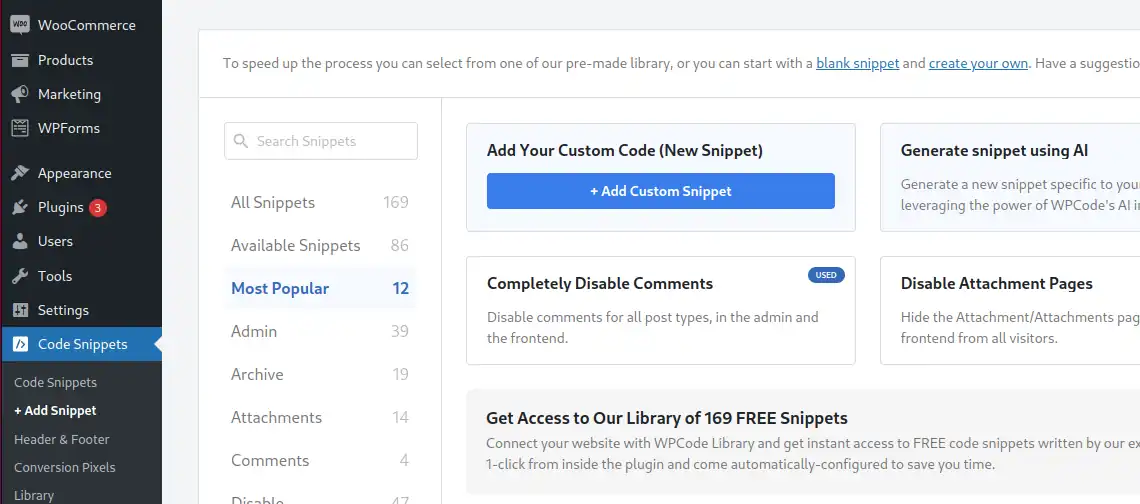Click the USED badge on comments snippet

point(826,275)
